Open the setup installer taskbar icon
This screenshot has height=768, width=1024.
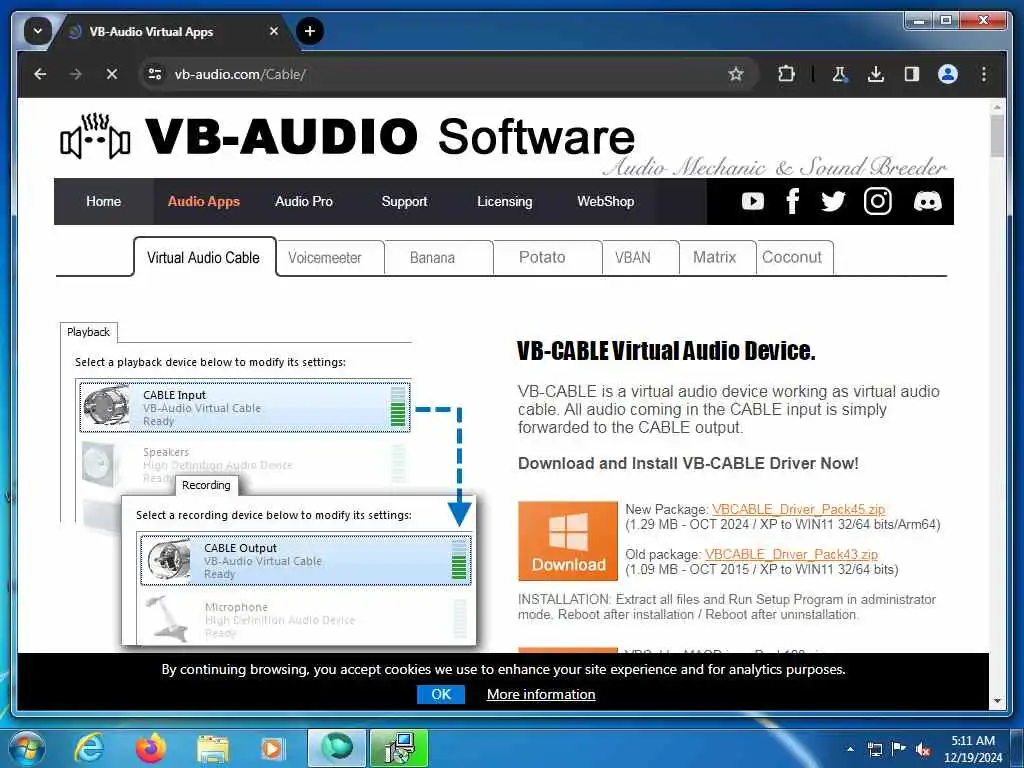pyautogui.click(x=399, y=748)
